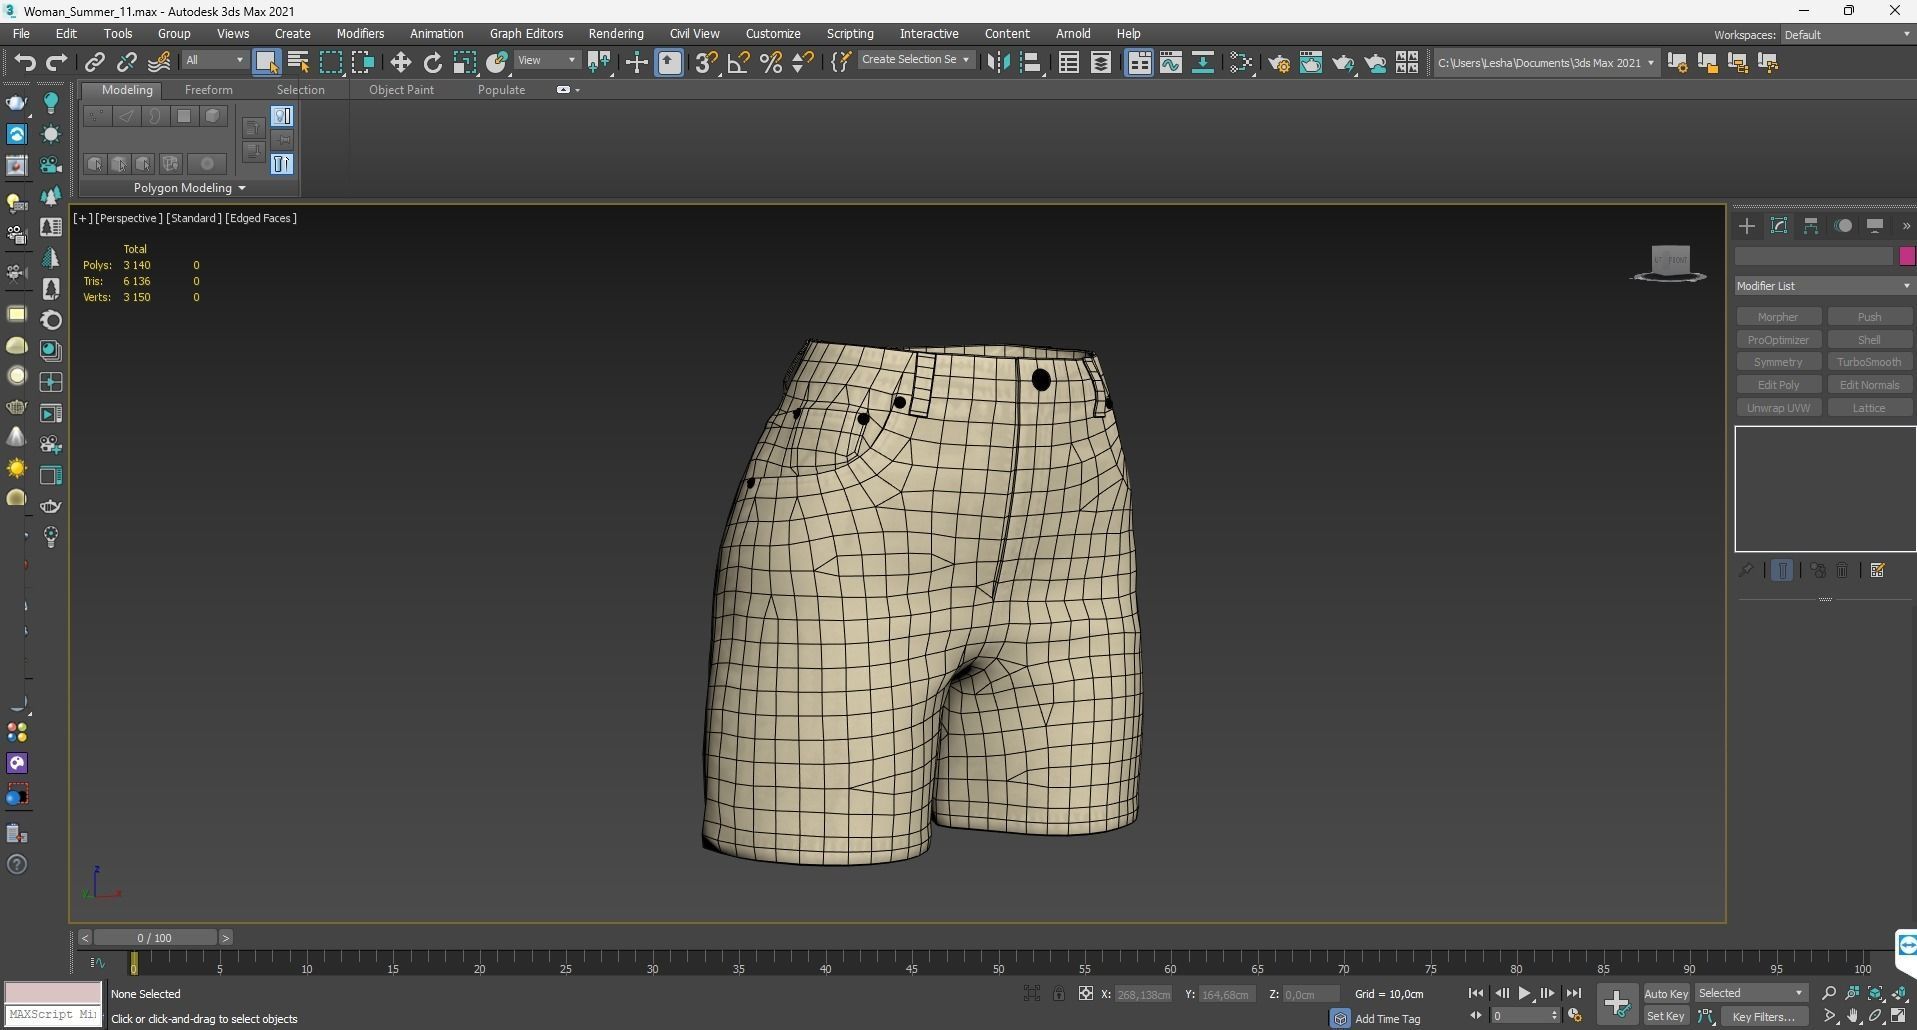This screenshot has width=1917, height=1030.
Task: Click the 0 / 100 time slider
Action: (x=155, y=938)
